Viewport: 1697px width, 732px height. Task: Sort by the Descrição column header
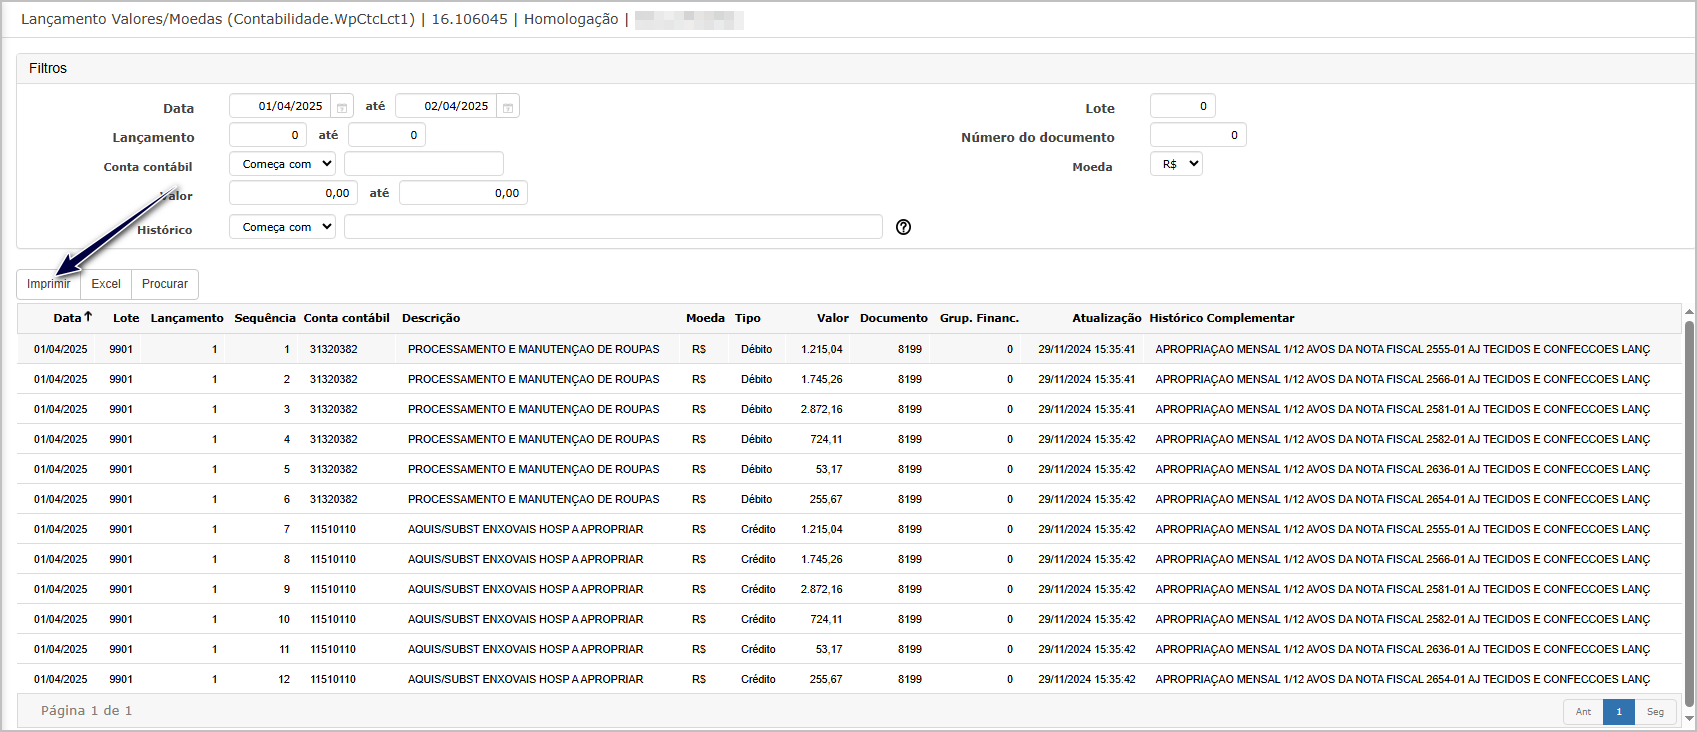click(431, 318)
